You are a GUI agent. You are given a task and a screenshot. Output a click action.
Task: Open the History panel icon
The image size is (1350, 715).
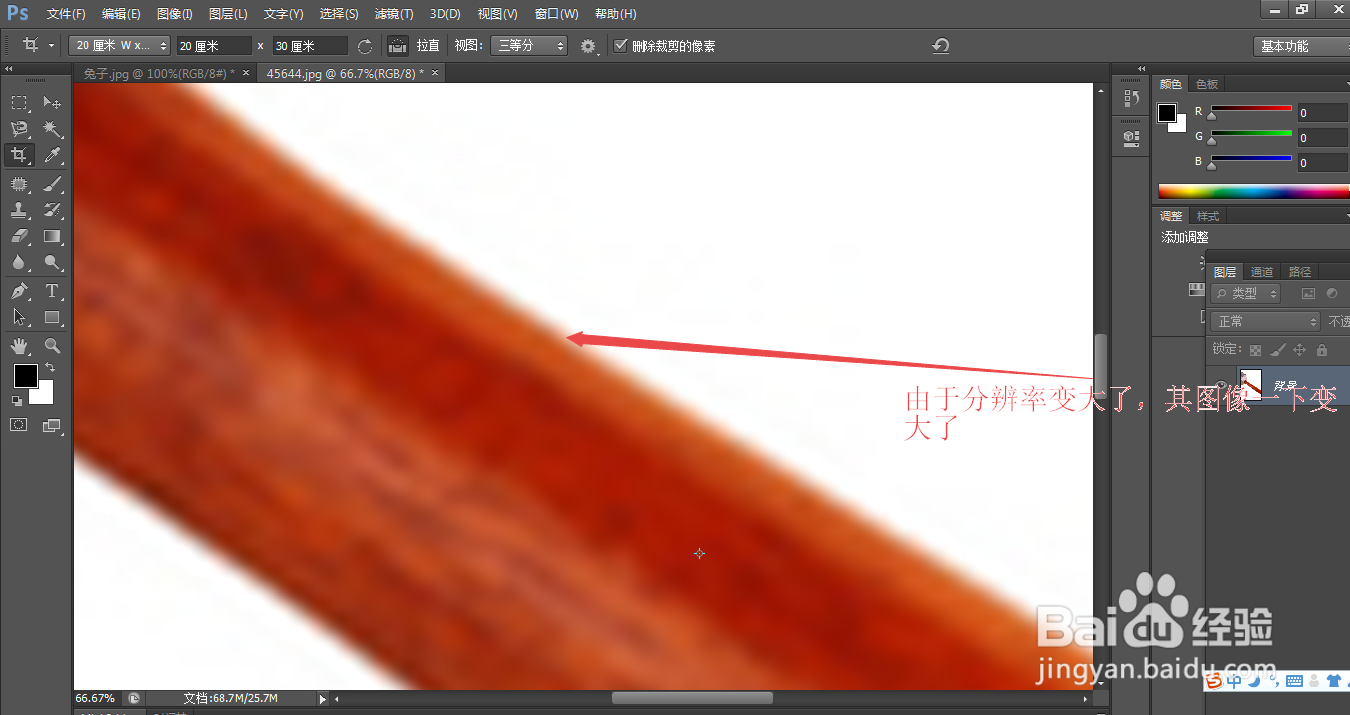pyautogui.click(x=1132, y=98)
